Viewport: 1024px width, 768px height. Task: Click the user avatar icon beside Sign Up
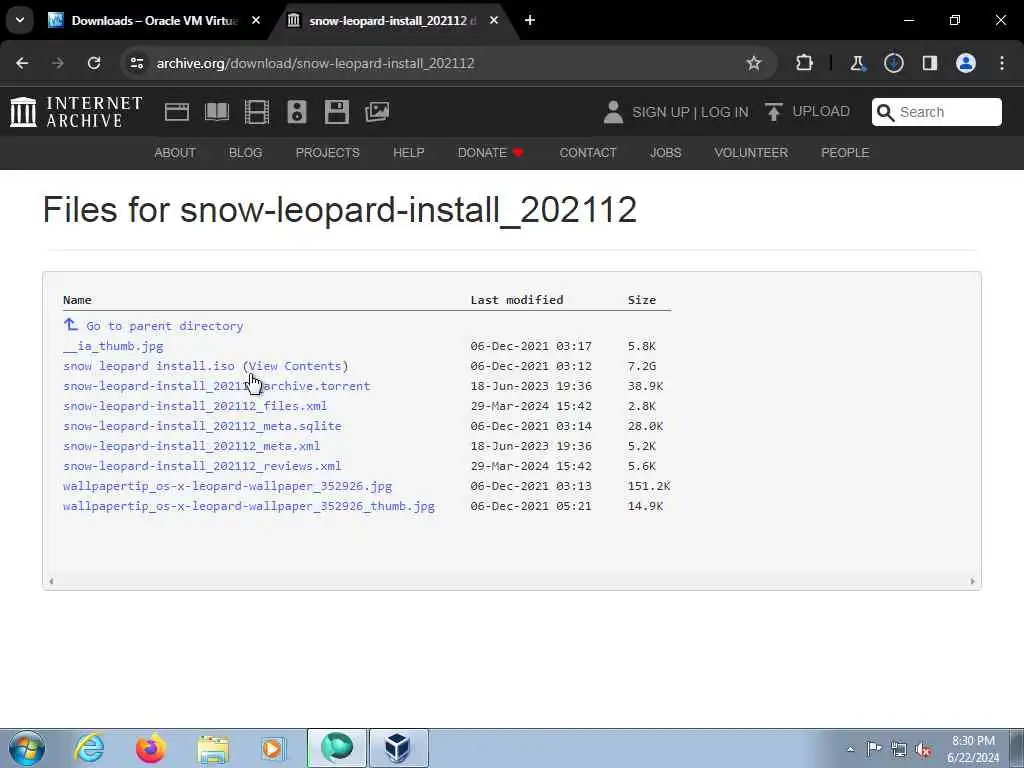click(613, 112)
